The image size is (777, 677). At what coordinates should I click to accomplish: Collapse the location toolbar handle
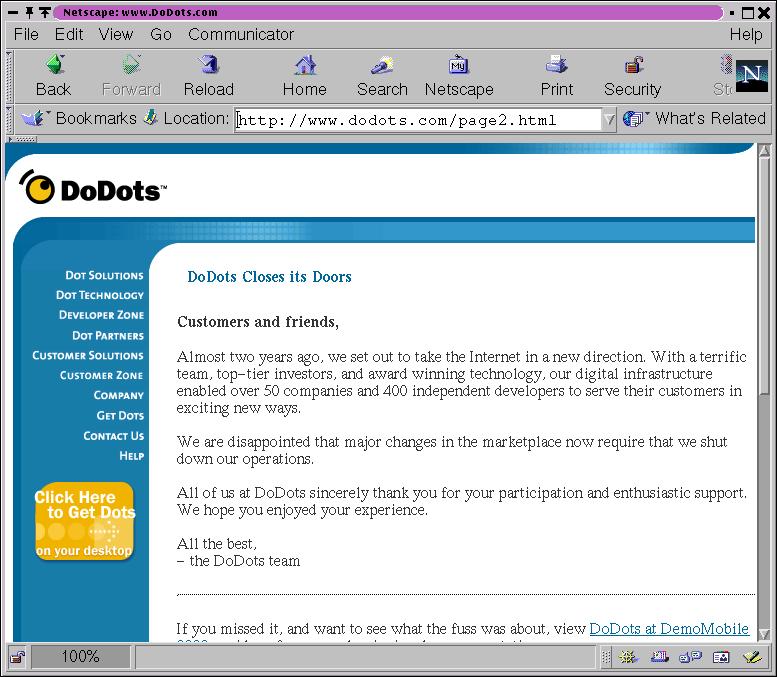coord(9,119)
